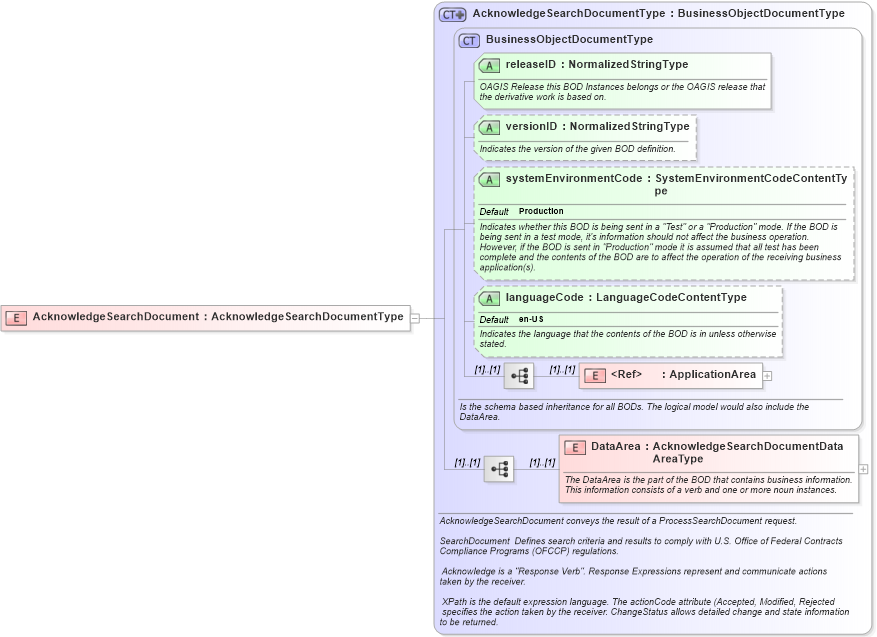Select the DataArea element icon
877x637 pixels.
[573, 446]
